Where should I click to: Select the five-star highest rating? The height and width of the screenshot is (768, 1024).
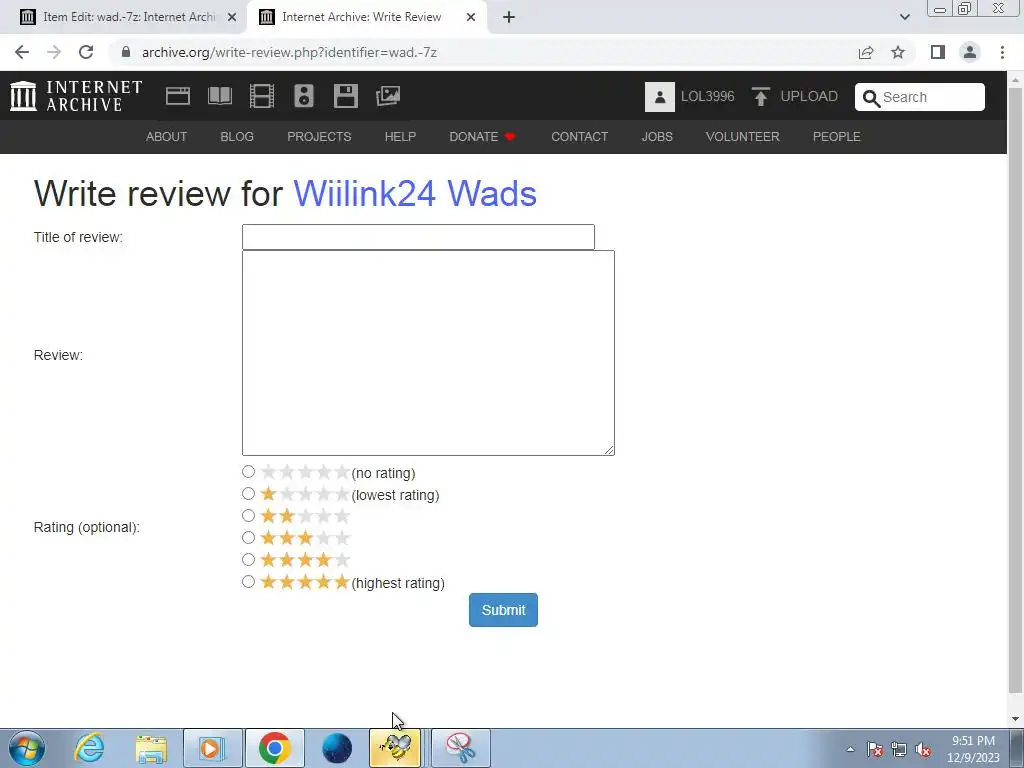tap(248, 581)
